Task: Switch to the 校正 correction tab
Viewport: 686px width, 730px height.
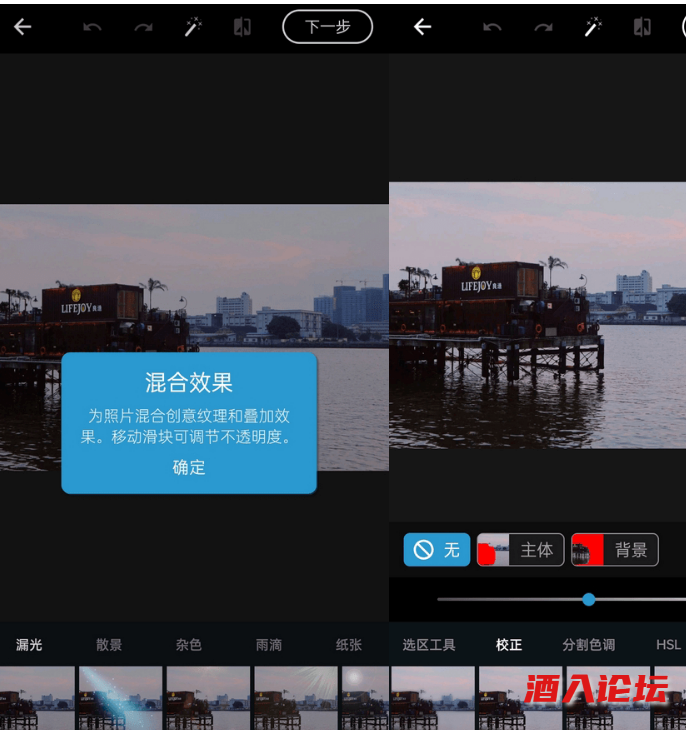Action: [509, 645]
